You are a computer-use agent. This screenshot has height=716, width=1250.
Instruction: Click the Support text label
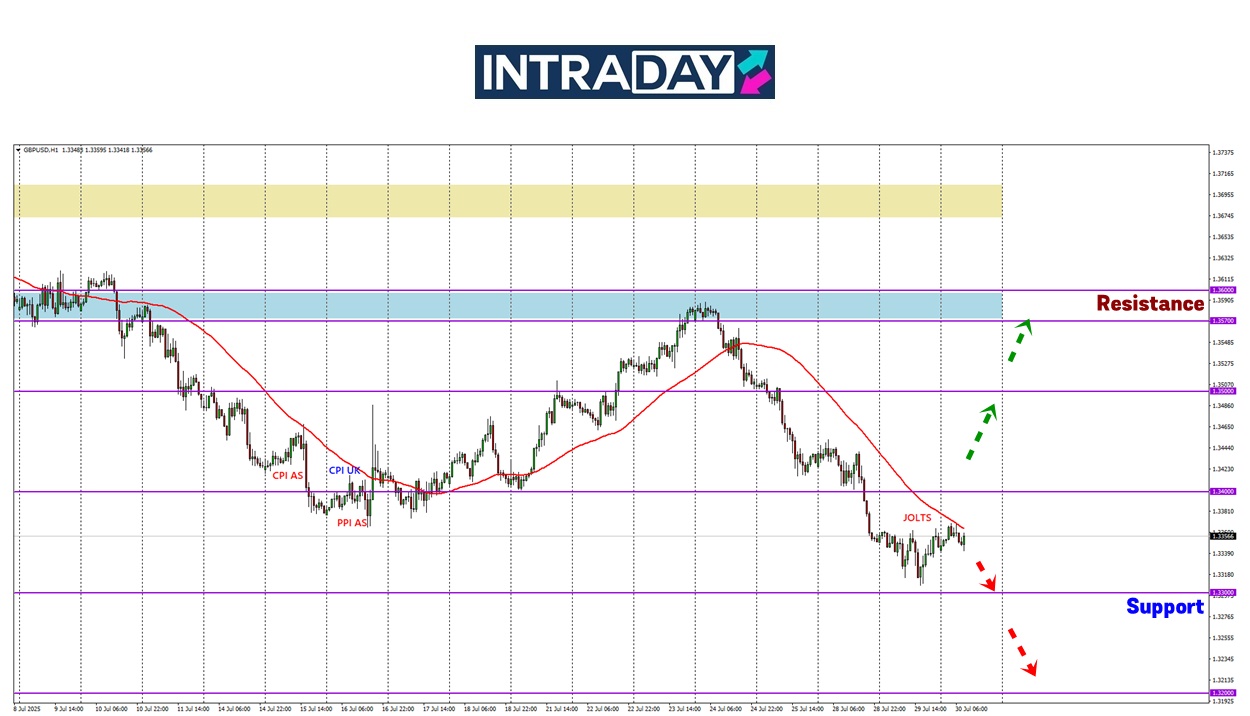(x=1164, y=607)
